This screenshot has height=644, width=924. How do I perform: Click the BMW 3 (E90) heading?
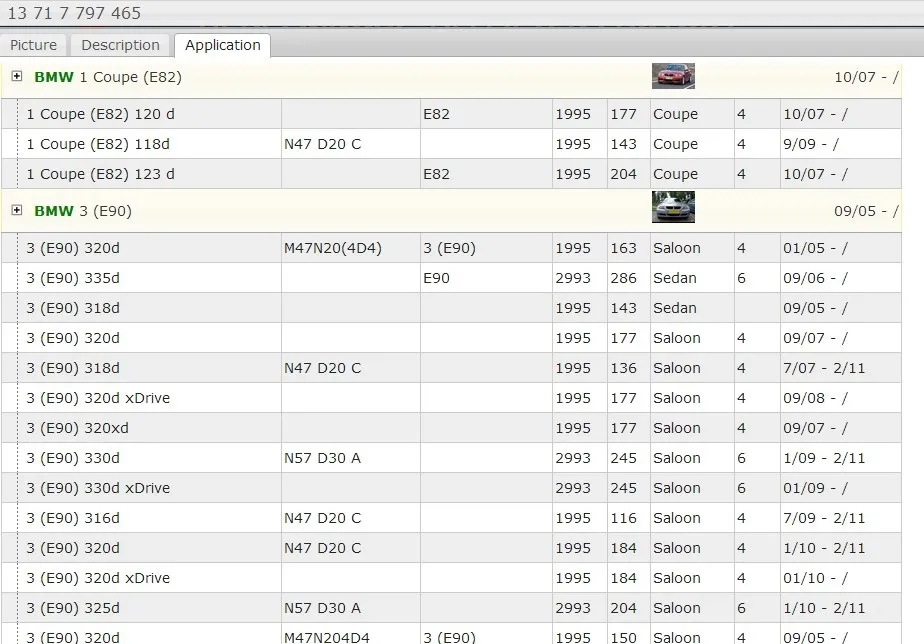(x=83, y=211)
